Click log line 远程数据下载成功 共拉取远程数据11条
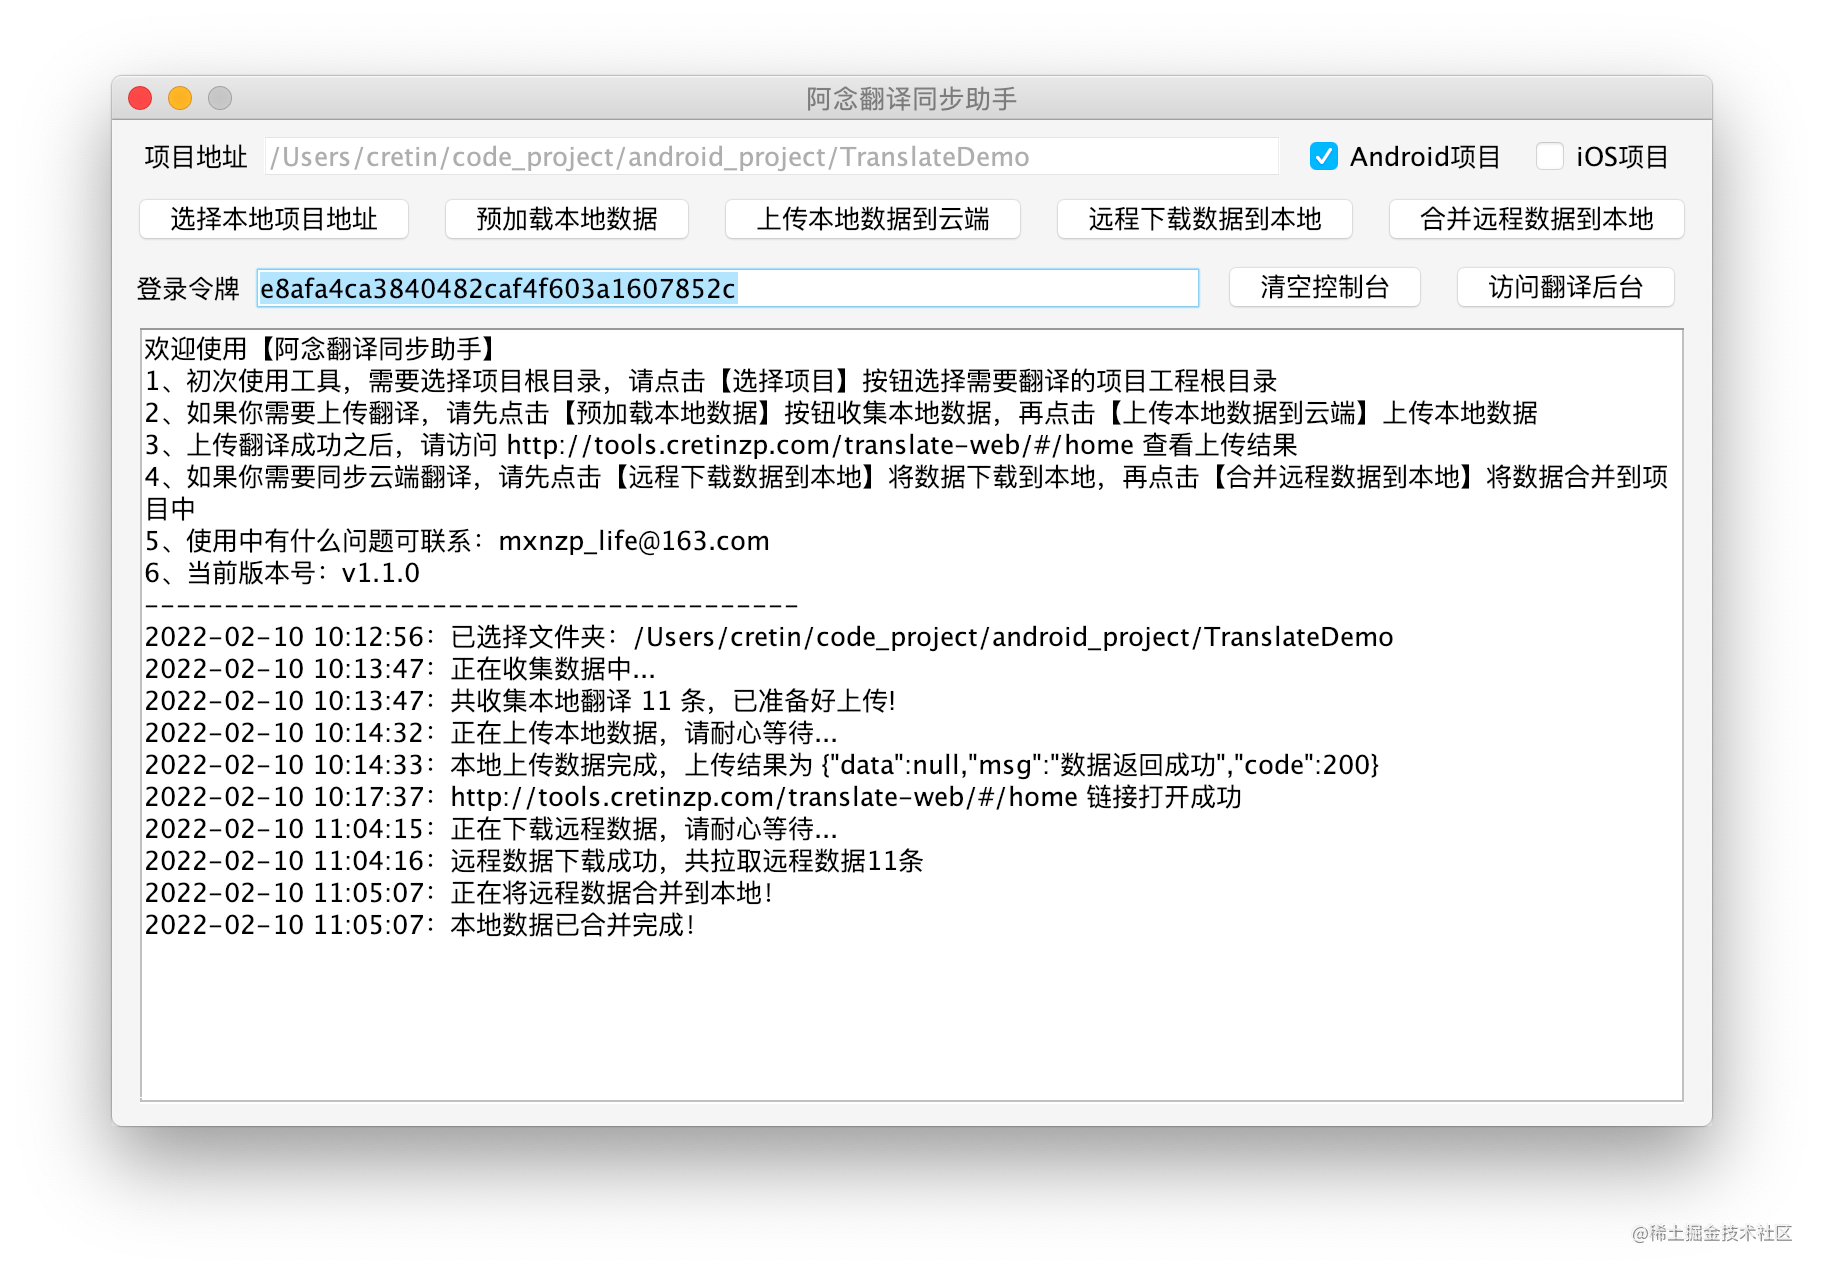The height and width of the screenshot is (1274, 1824). [x=534, y=861]
